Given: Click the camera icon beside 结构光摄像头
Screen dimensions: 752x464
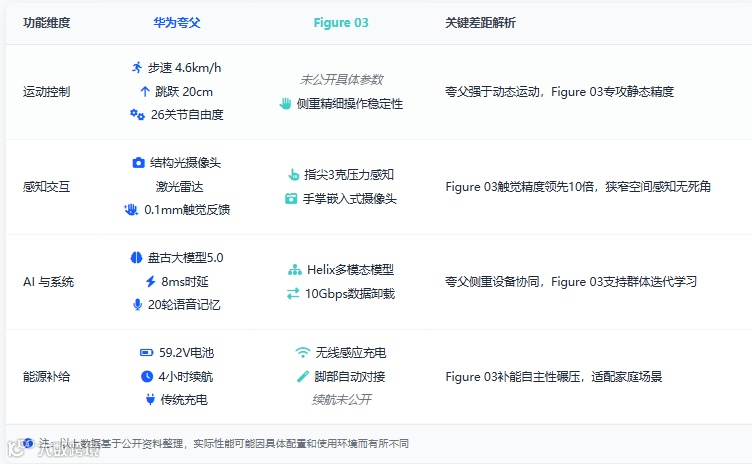Looking at the screenshot, I should (x=138, y=163).
